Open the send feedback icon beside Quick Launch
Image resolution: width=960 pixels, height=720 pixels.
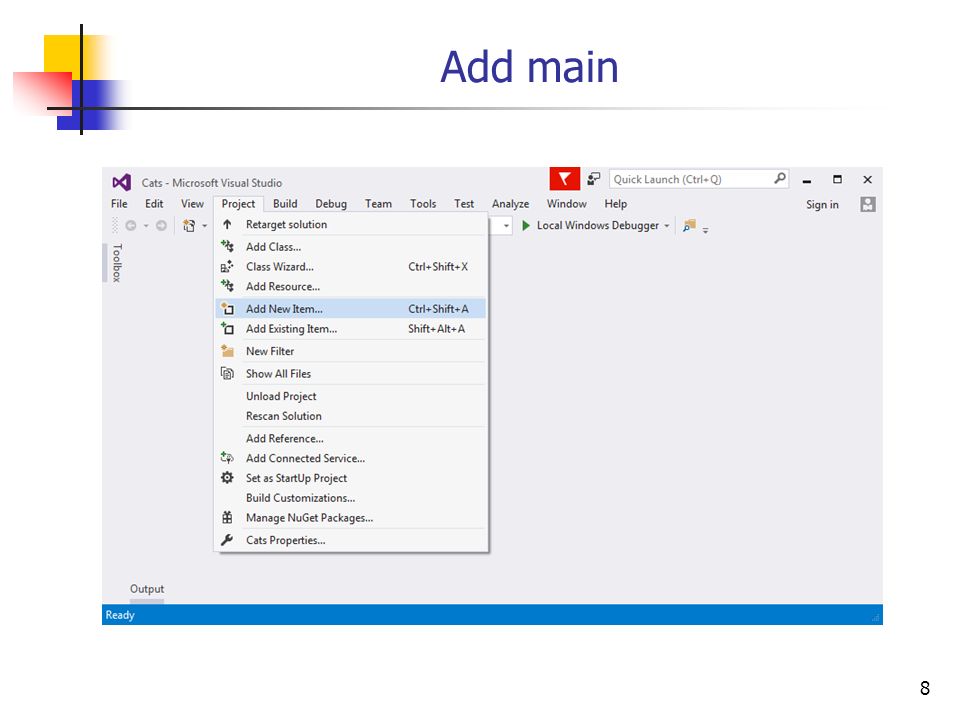click(x=594, y=179)
